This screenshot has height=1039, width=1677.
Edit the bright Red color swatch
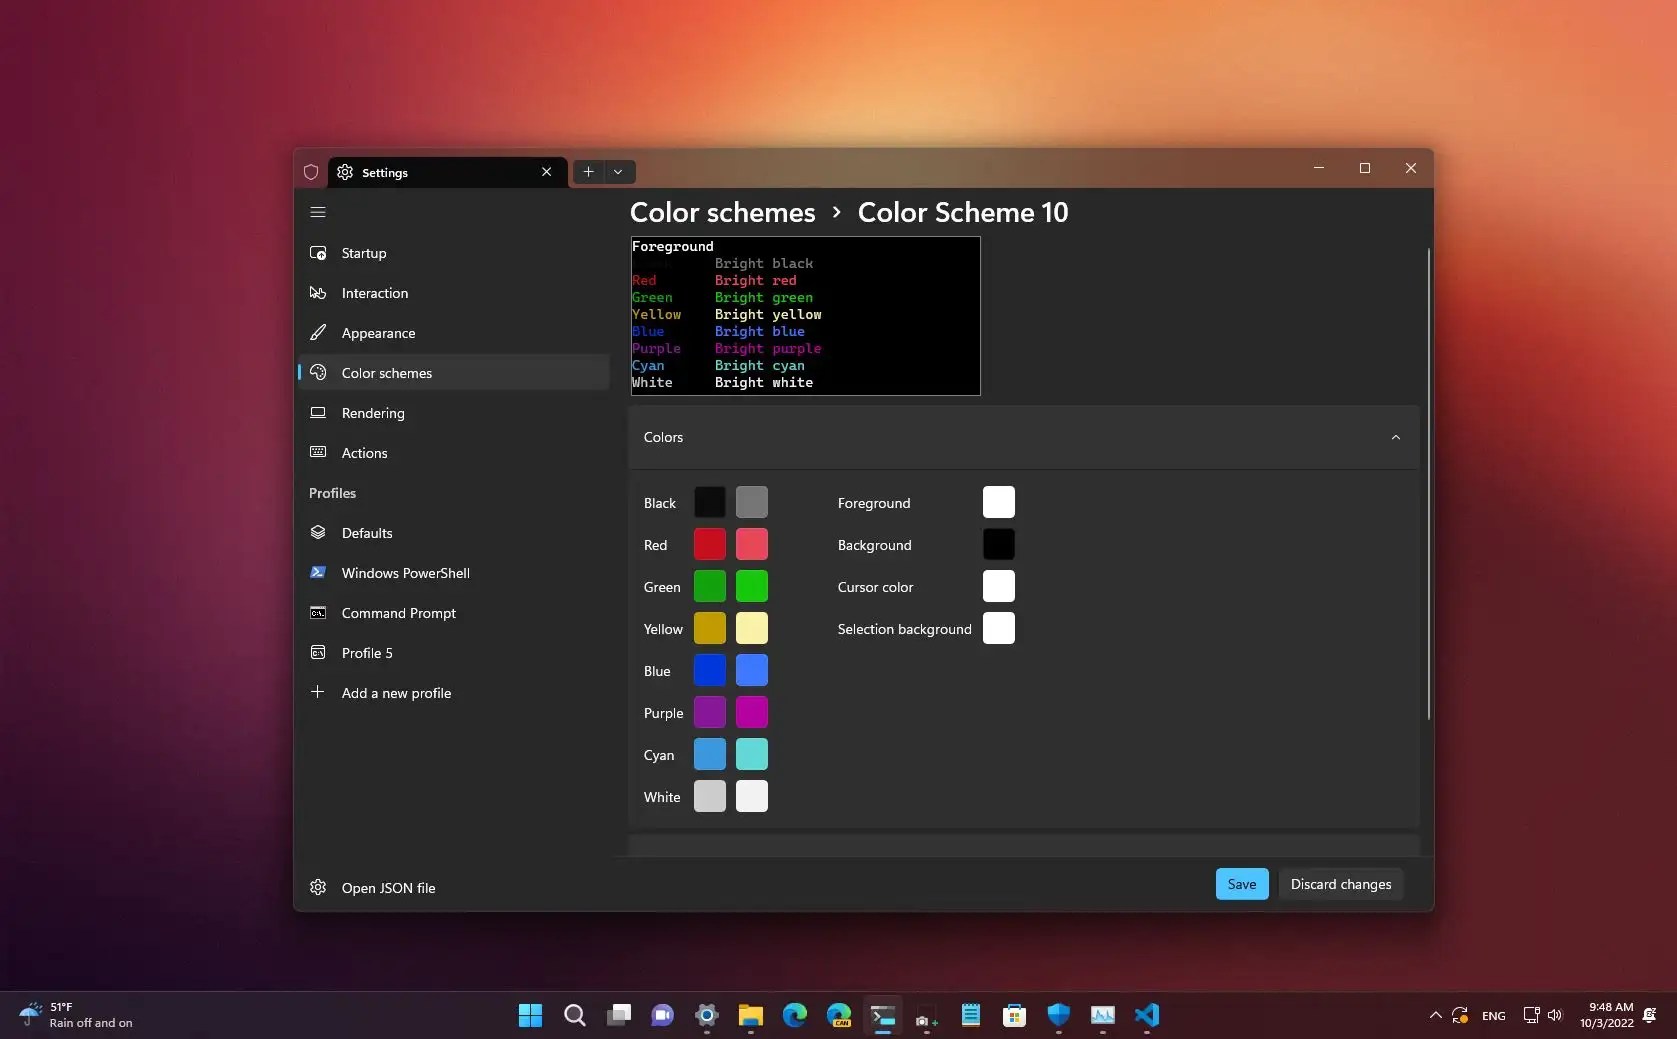click(751, 544)
